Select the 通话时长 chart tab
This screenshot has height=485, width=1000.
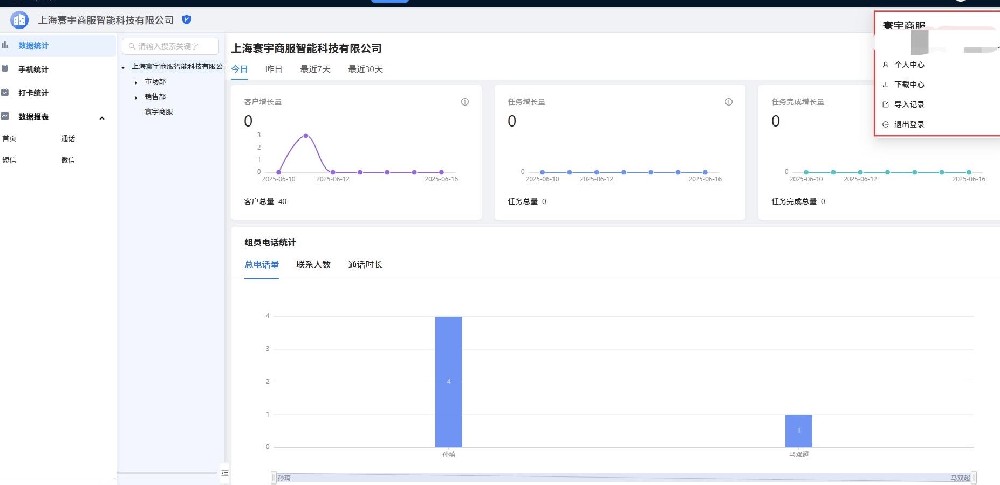365,264
